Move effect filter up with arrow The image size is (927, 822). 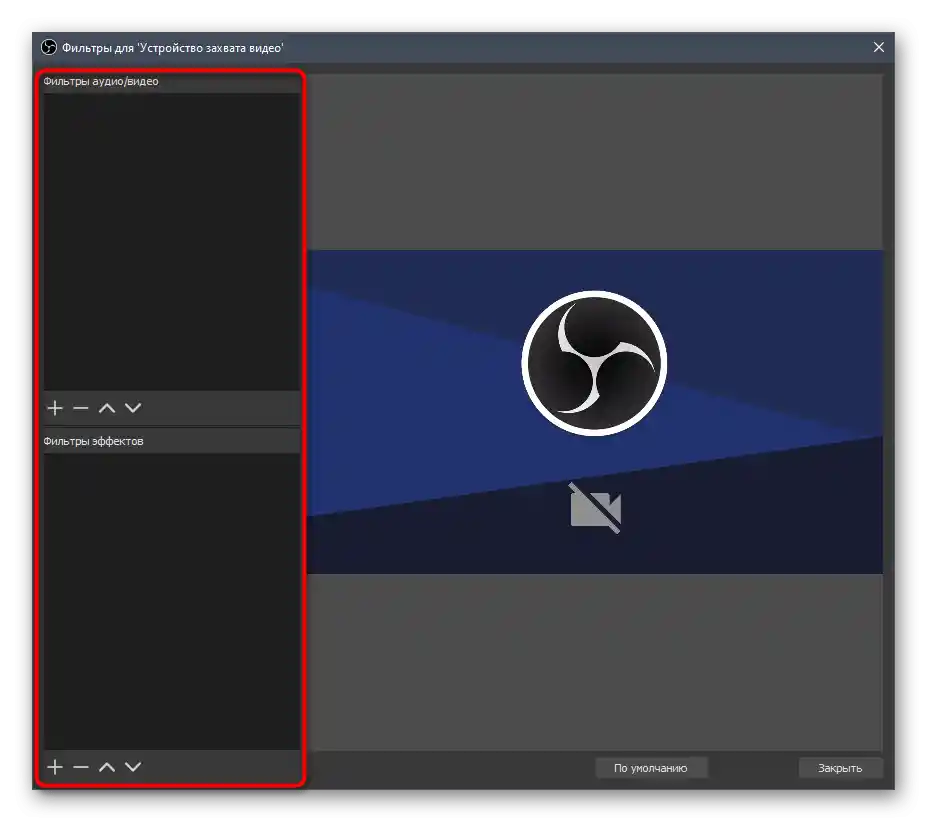click(x=107, y=767)
